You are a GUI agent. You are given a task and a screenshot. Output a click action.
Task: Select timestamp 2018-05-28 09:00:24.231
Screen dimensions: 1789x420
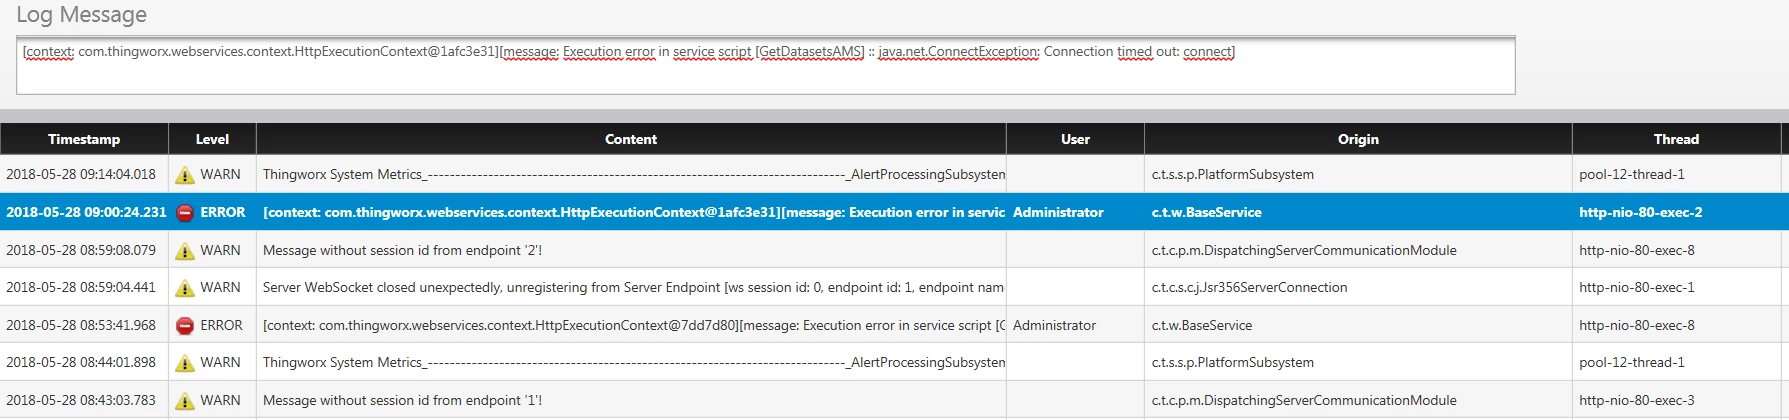[86, 212]
